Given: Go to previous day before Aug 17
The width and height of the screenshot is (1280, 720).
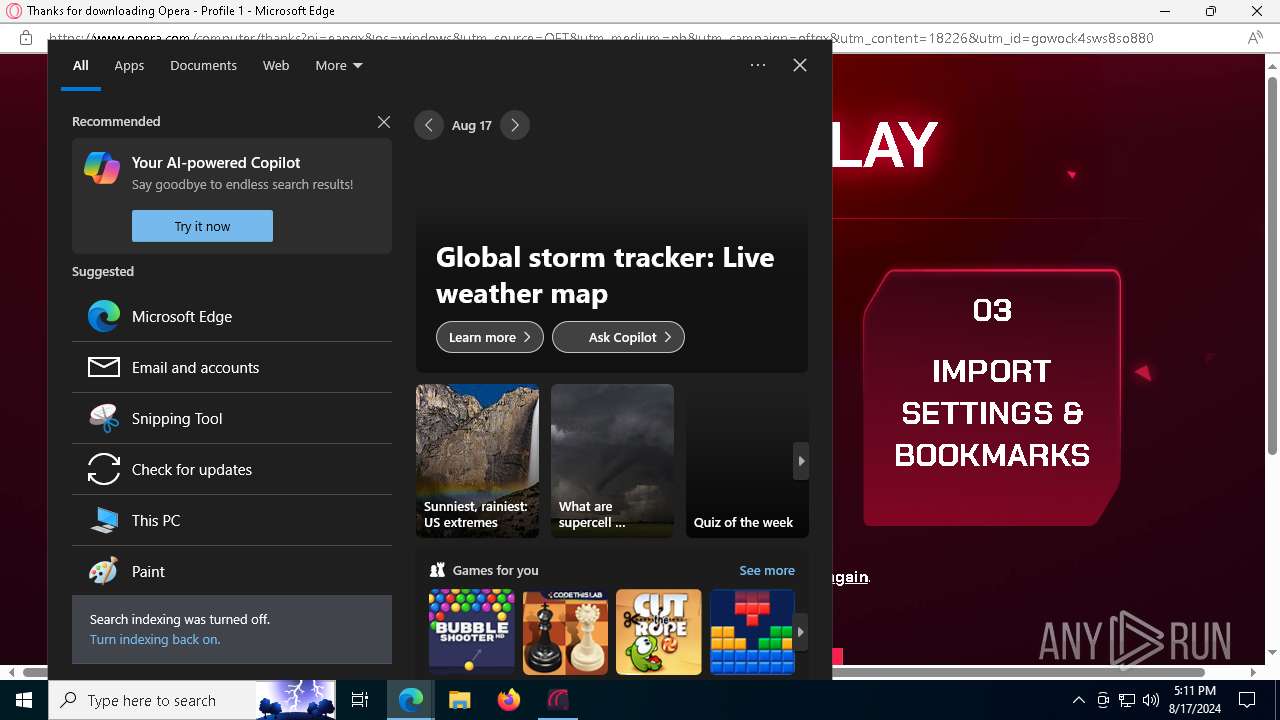Looking at the screenshot, I should [429, 125].
